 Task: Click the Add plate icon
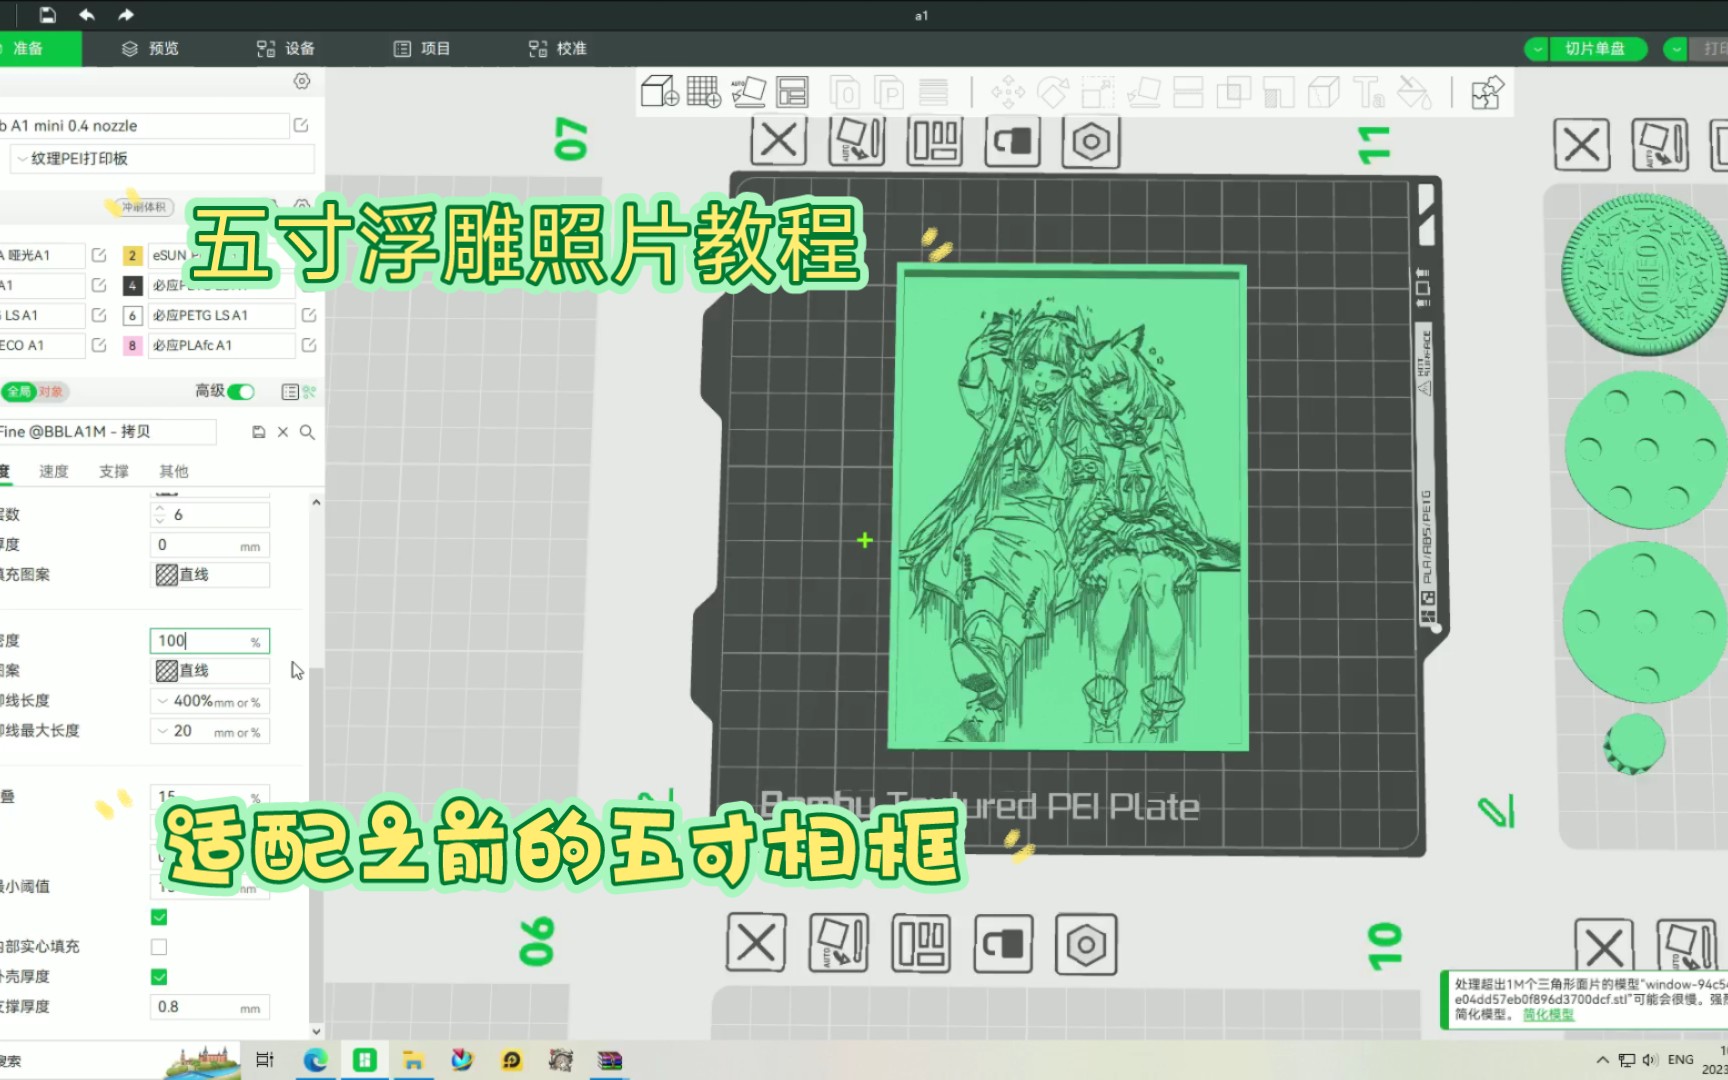(704, 92)
